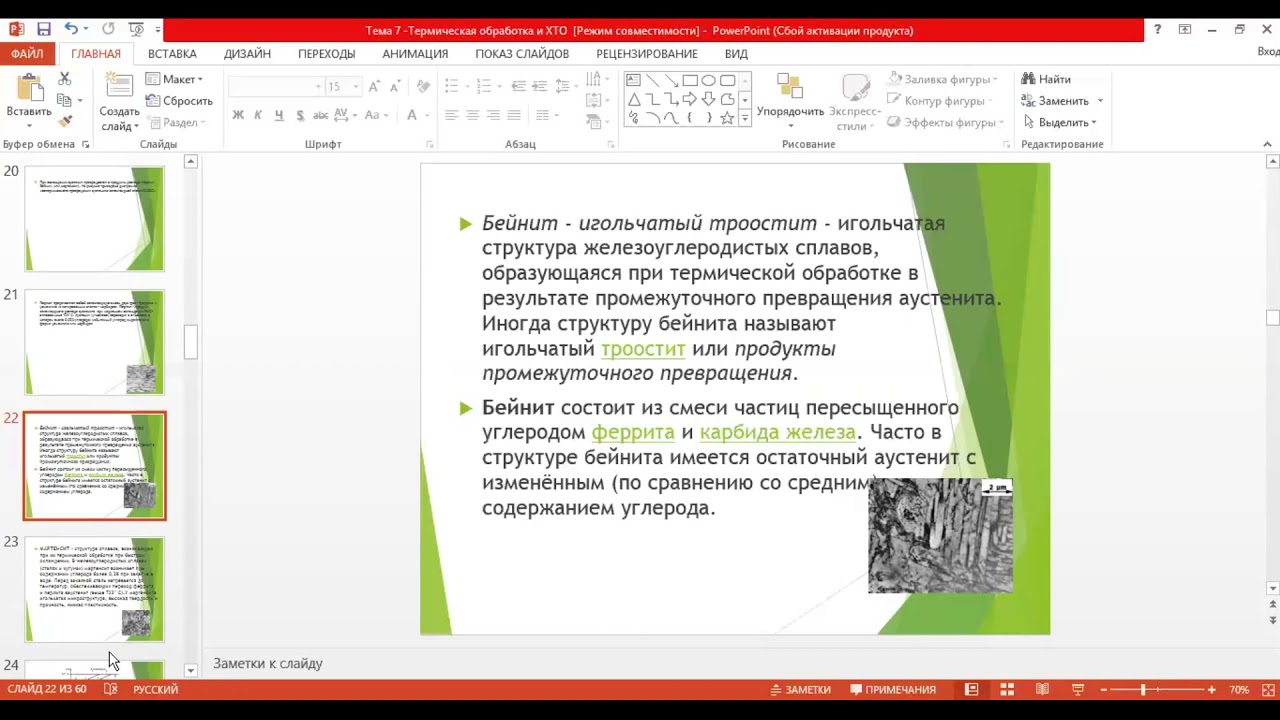Toggle Underline Ч formatting
1280x720 pixels.
pyautogui.click(x=279, y=116)
